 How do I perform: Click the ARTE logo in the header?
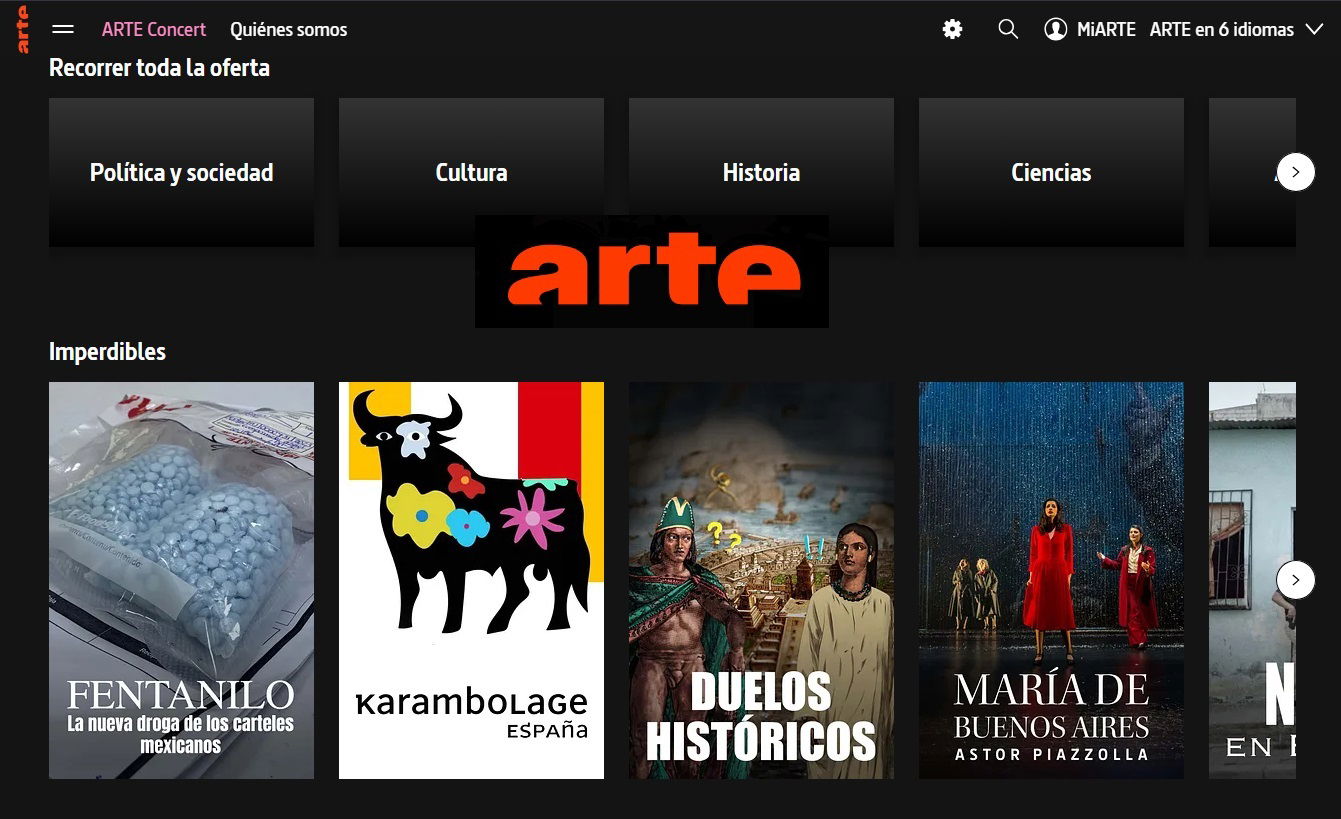pyautogui.click(x=22, y=29)
